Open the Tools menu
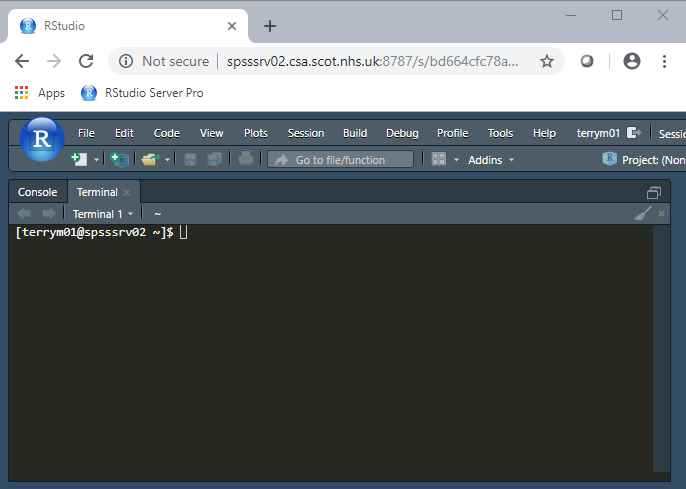686x489 pixels. coord(500,133)
